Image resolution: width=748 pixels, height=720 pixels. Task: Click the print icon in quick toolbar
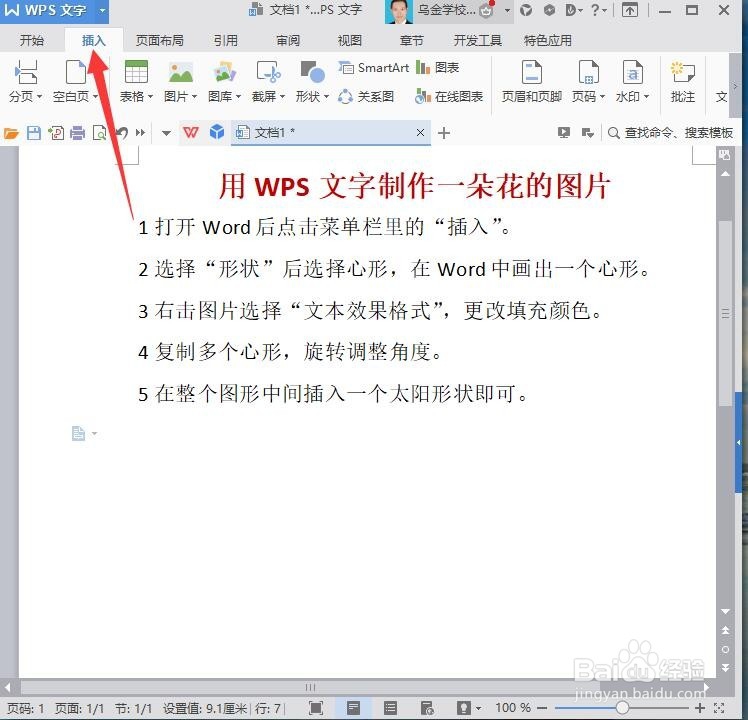(77, 133)
